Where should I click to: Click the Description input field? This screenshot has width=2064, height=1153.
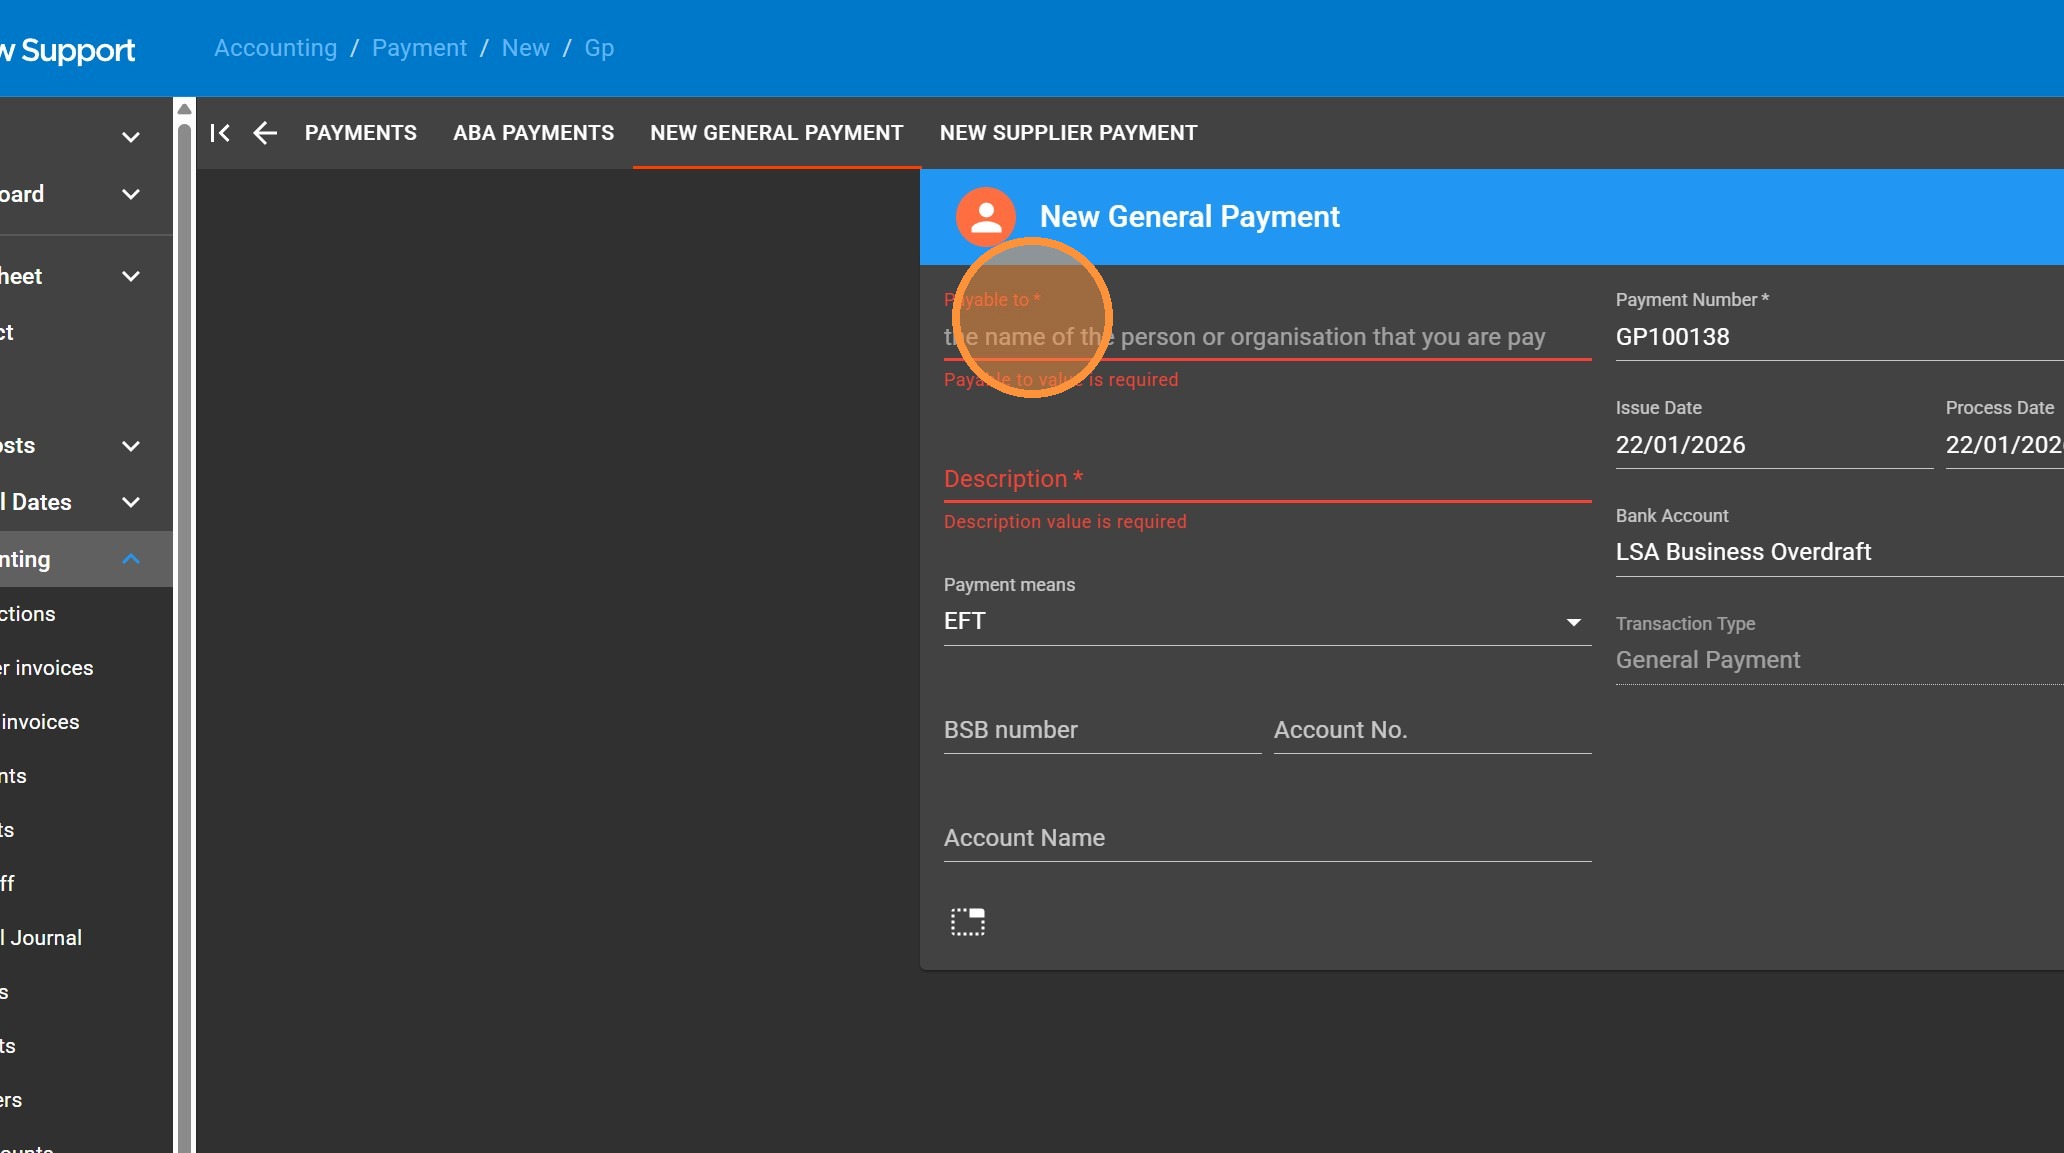click(1266, 480)
